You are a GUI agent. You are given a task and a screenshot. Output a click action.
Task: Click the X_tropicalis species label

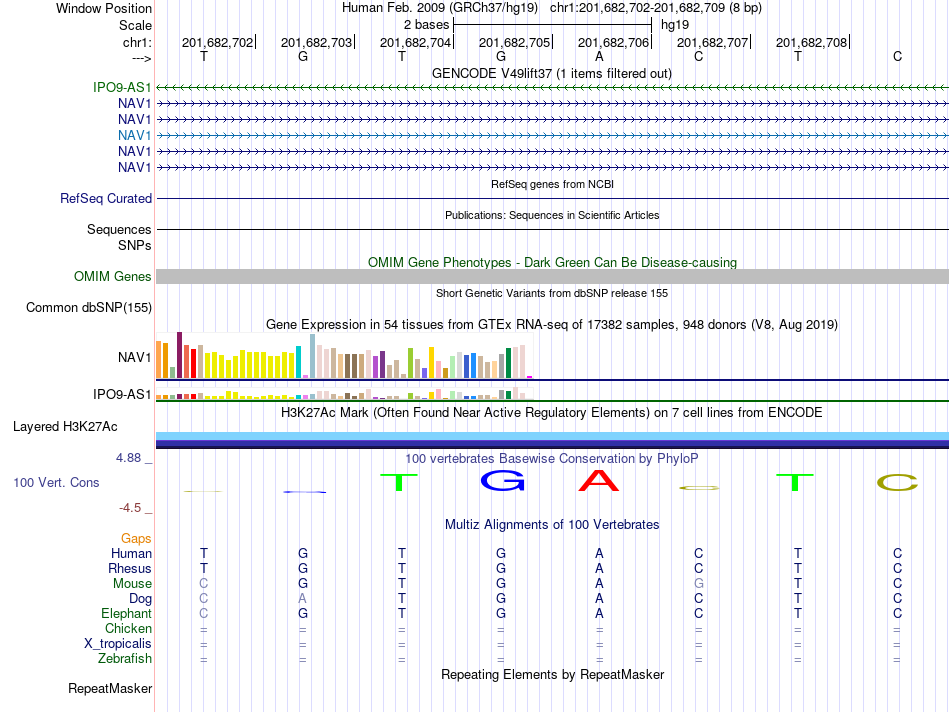pyautogui.click(x=118, y=644)
